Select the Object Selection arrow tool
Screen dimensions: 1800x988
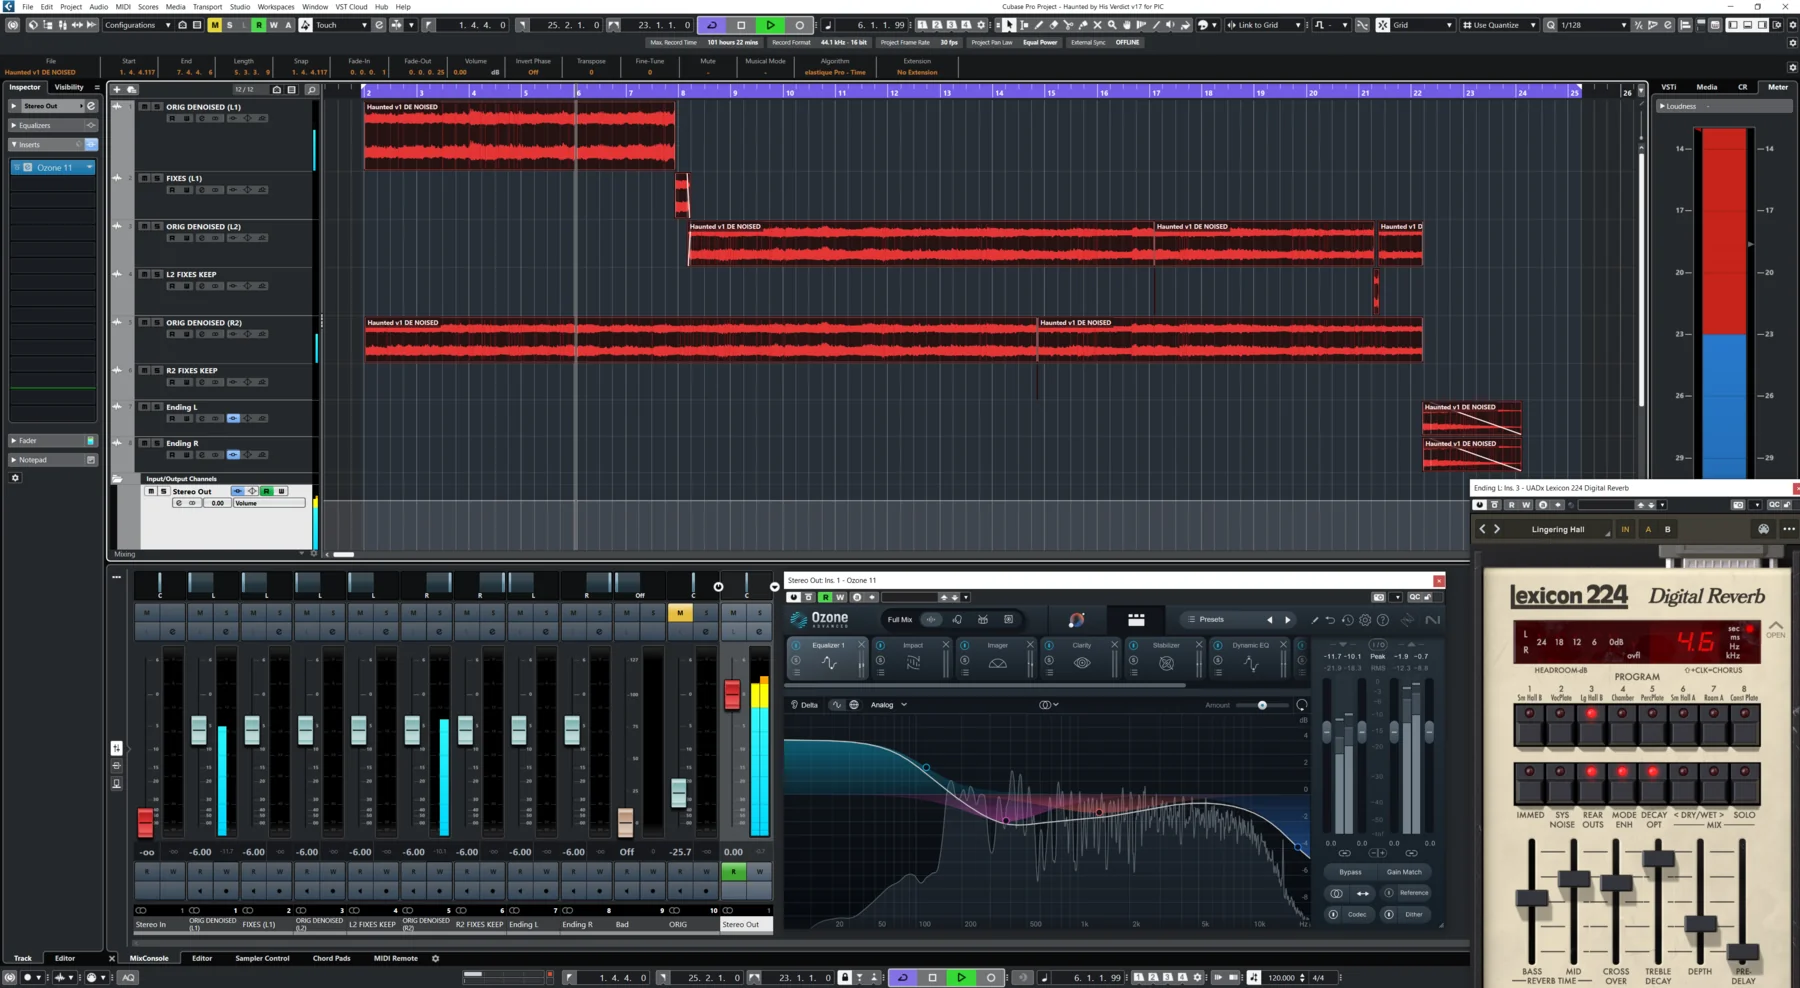(1009, 25)
